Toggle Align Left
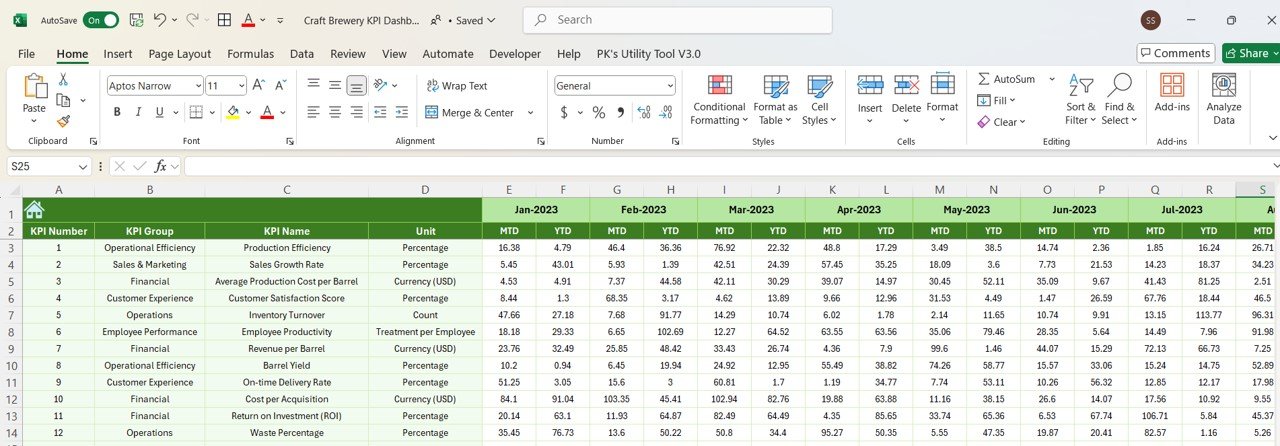This screenshot has height=446, width=1280. click(x=314, y=112)
